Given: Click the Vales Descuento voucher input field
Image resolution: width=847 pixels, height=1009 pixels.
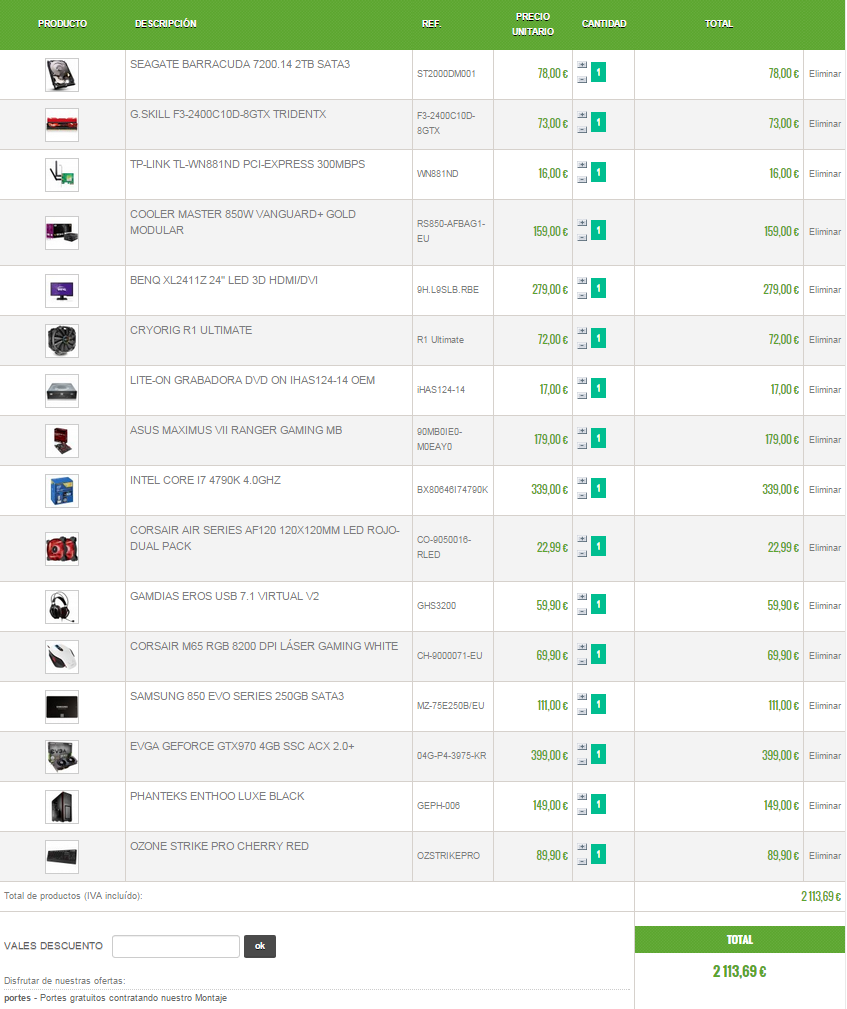Looking at the screenshot, I should (176, 947).
